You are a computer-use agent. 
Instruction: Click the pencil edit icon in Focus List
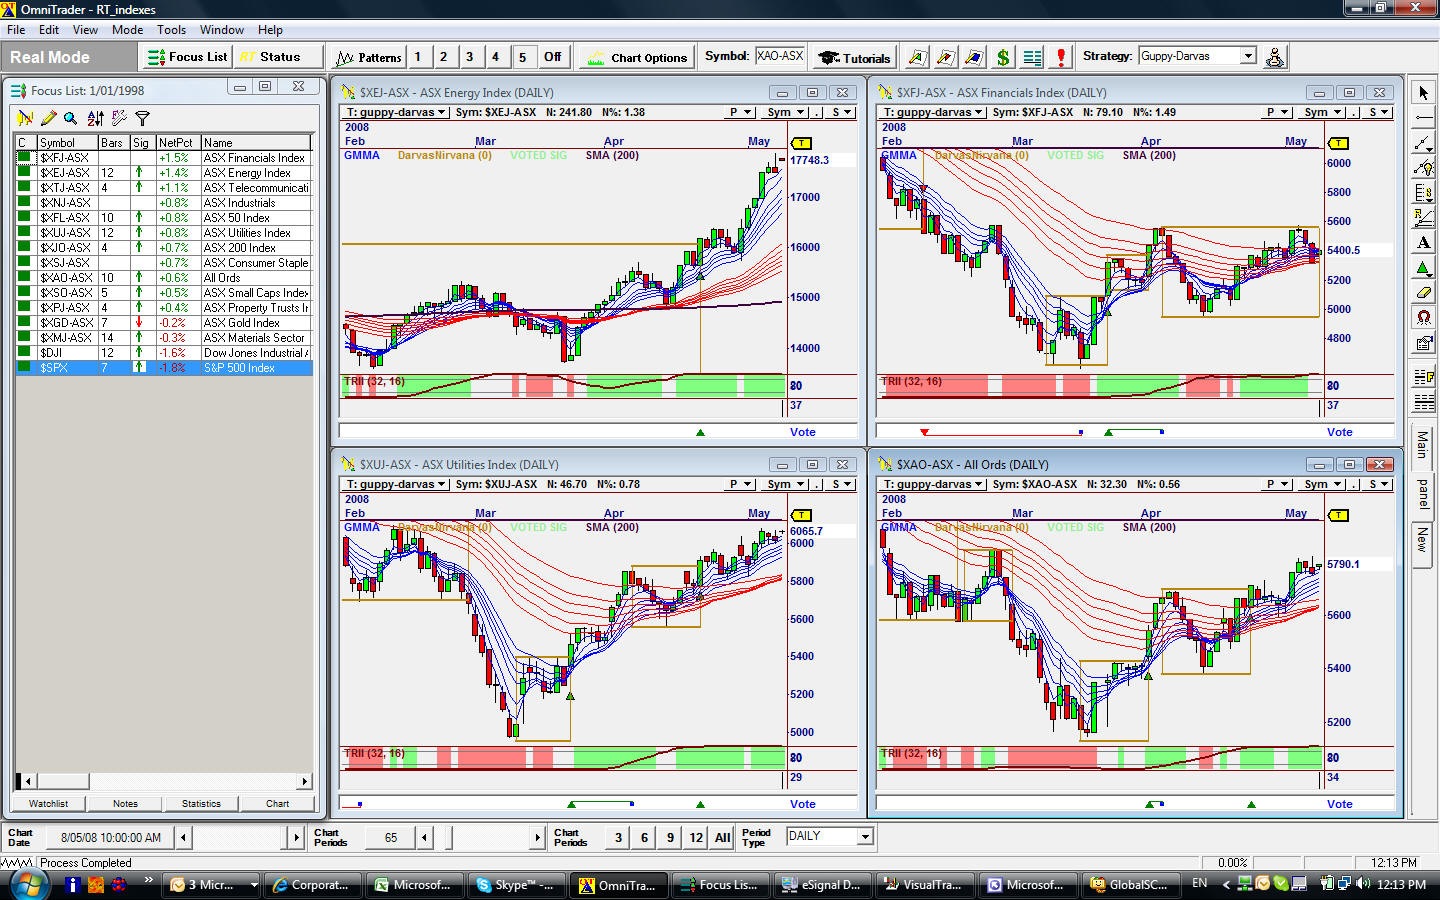(x=47, y=118)
